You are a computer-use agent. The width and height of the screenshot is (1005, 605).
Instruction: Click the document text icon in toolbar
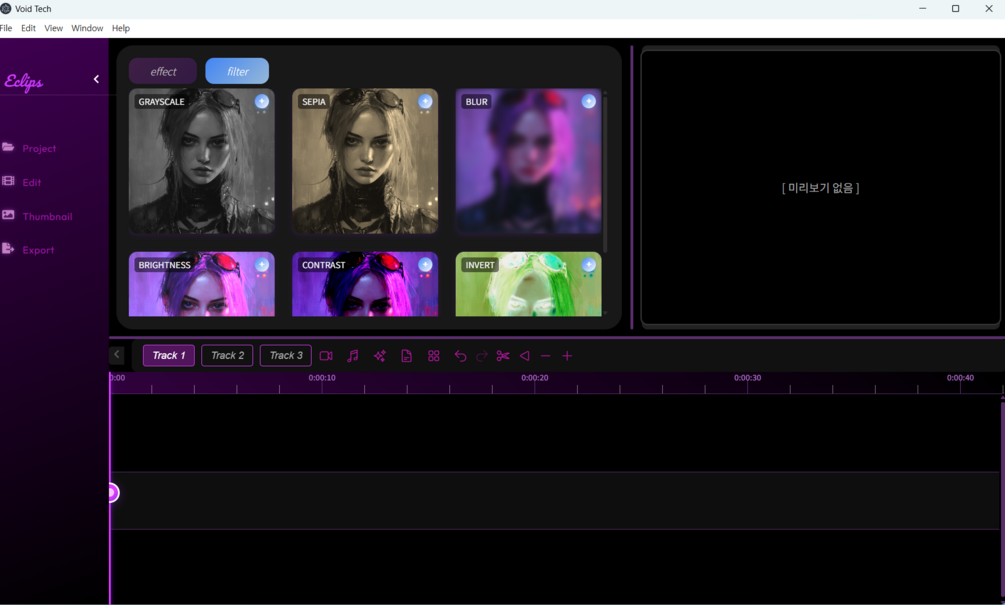(x=406, y=356)
